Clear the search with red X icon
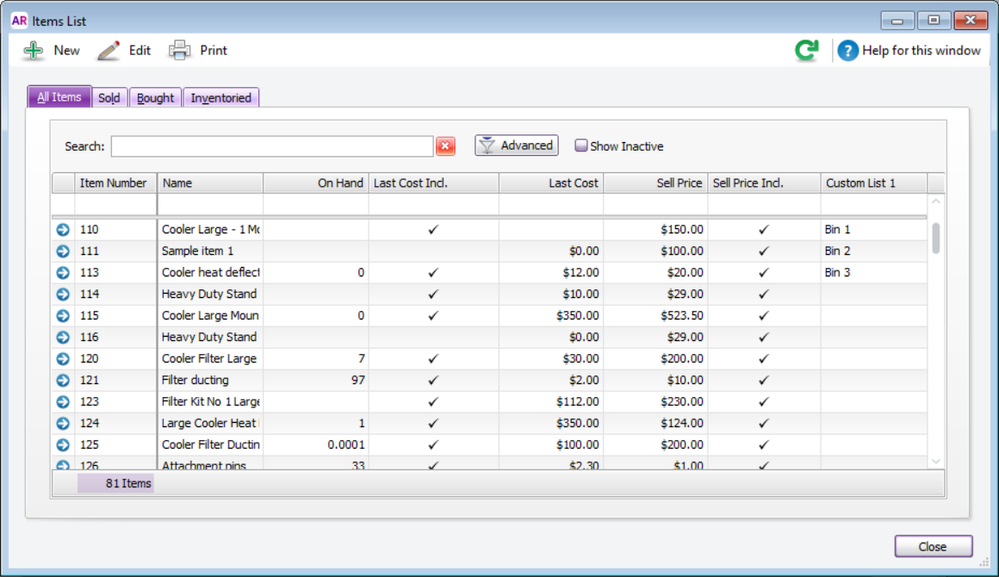Image resolution: width=999 pixels, height=577 pixels. click(x=445, y=147)
